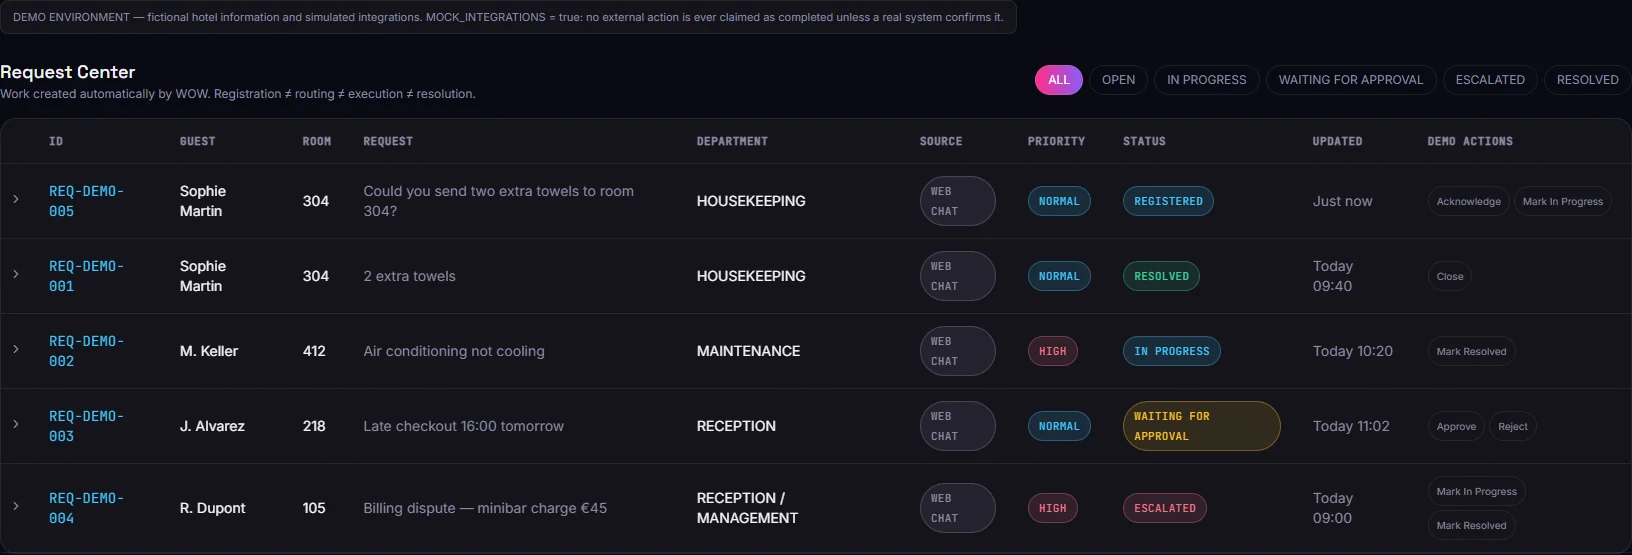Acknowledge the extra towels request
The height and width of the screenshot is (555, 1632).
(1468, 201)
